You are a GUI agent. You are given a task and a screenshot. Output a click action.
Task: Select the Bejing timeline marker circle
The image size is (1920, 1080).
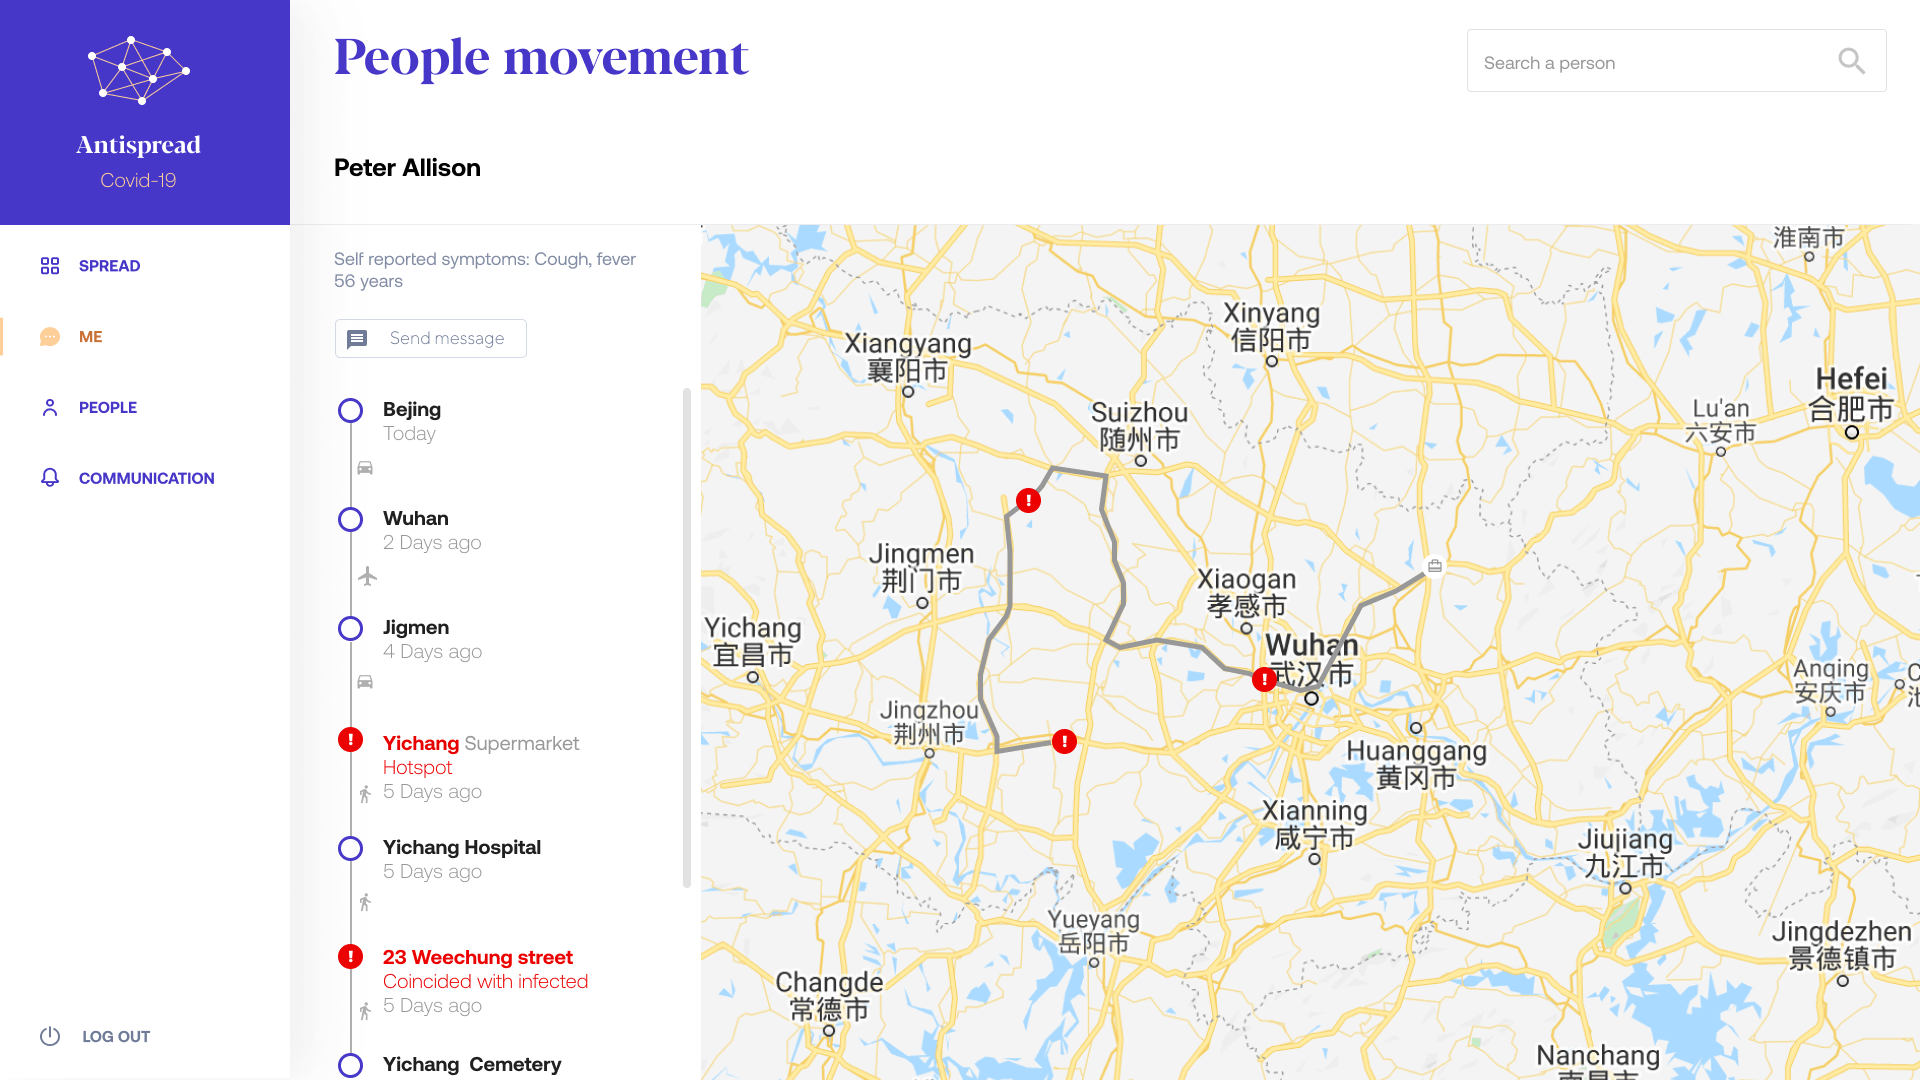coord(351,411)
